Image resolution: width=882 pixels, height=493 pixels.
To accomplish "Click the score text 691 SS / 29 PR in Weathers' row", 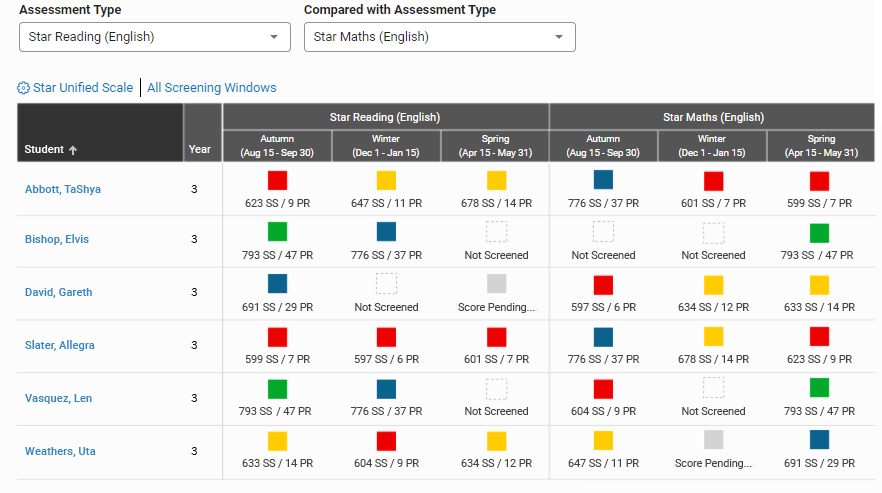I will tap(820, 463).
